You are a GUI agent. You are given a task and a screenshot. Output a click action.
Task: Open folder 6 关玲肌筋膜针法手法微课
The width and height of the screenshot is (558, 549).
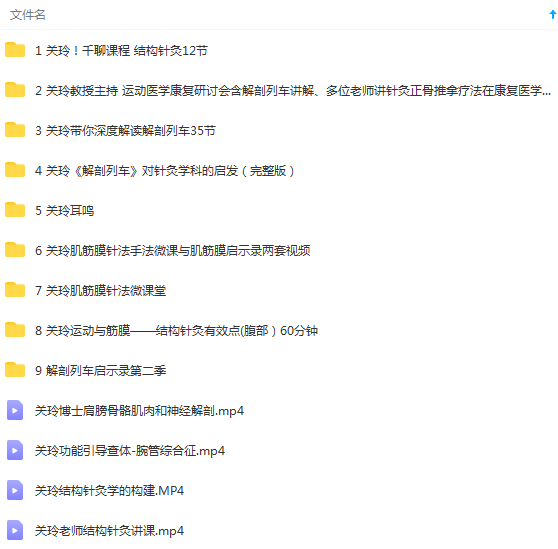pyautogui.click(x=173, y=251)
